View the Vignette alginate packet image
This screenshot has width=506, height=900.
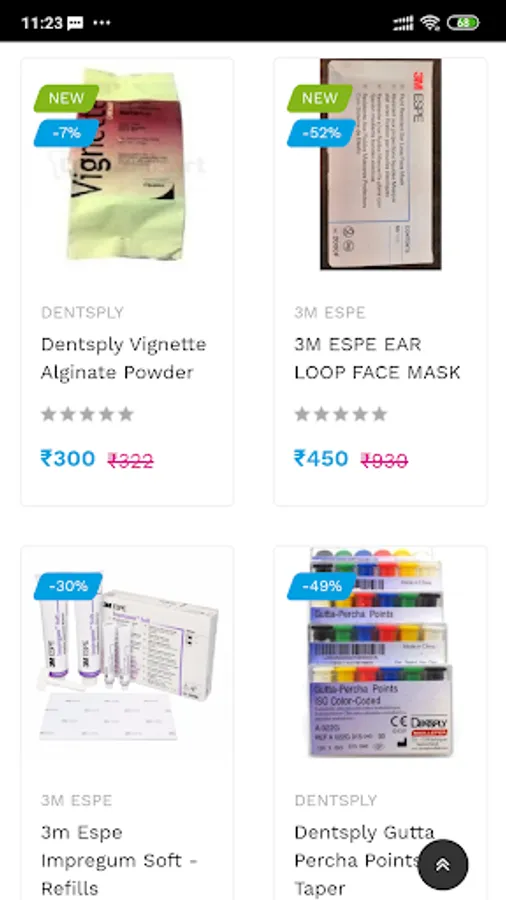pyautogui.click(x=127, y=164)
